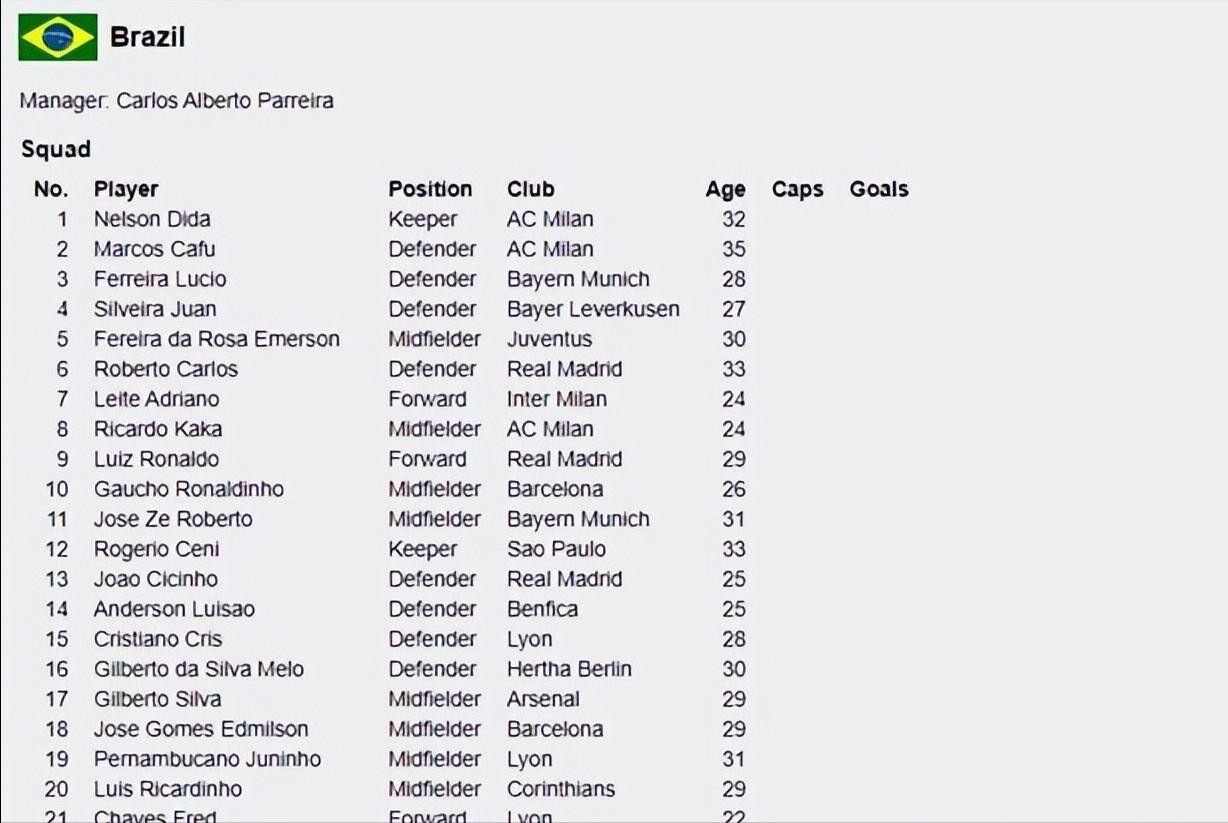Click the Position column header
This screenshot has height=823, width=1228.
pos(430,189)
